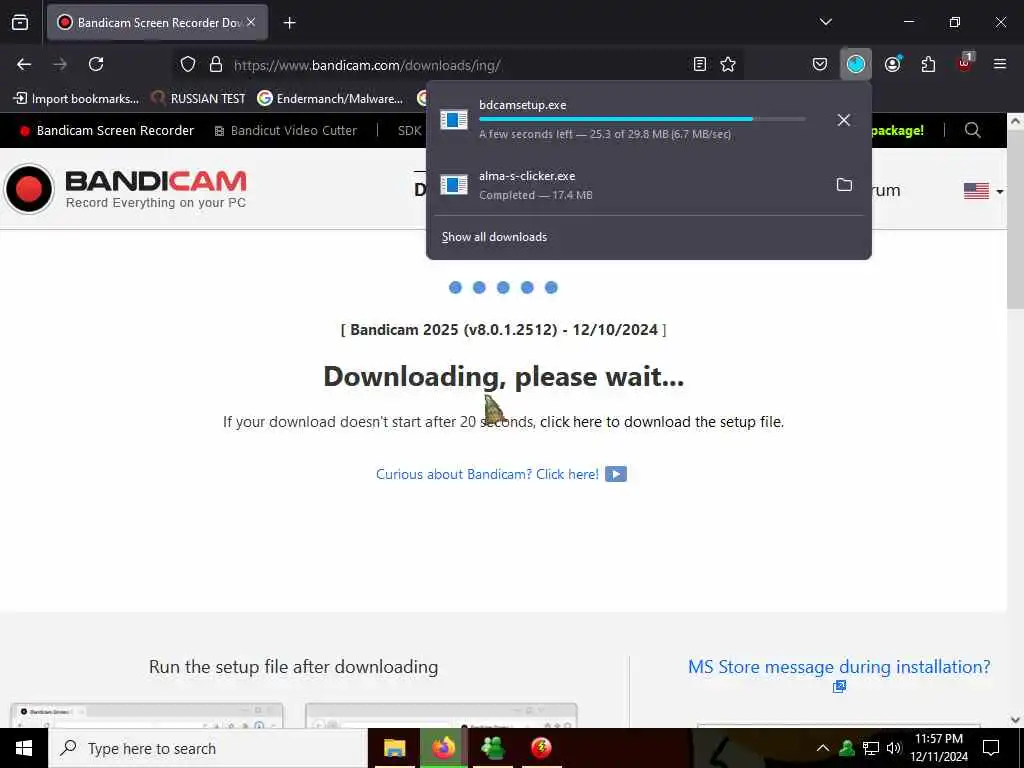Open the notification center icon
This screenshot has width=1024, height=768.
[991, 748]
